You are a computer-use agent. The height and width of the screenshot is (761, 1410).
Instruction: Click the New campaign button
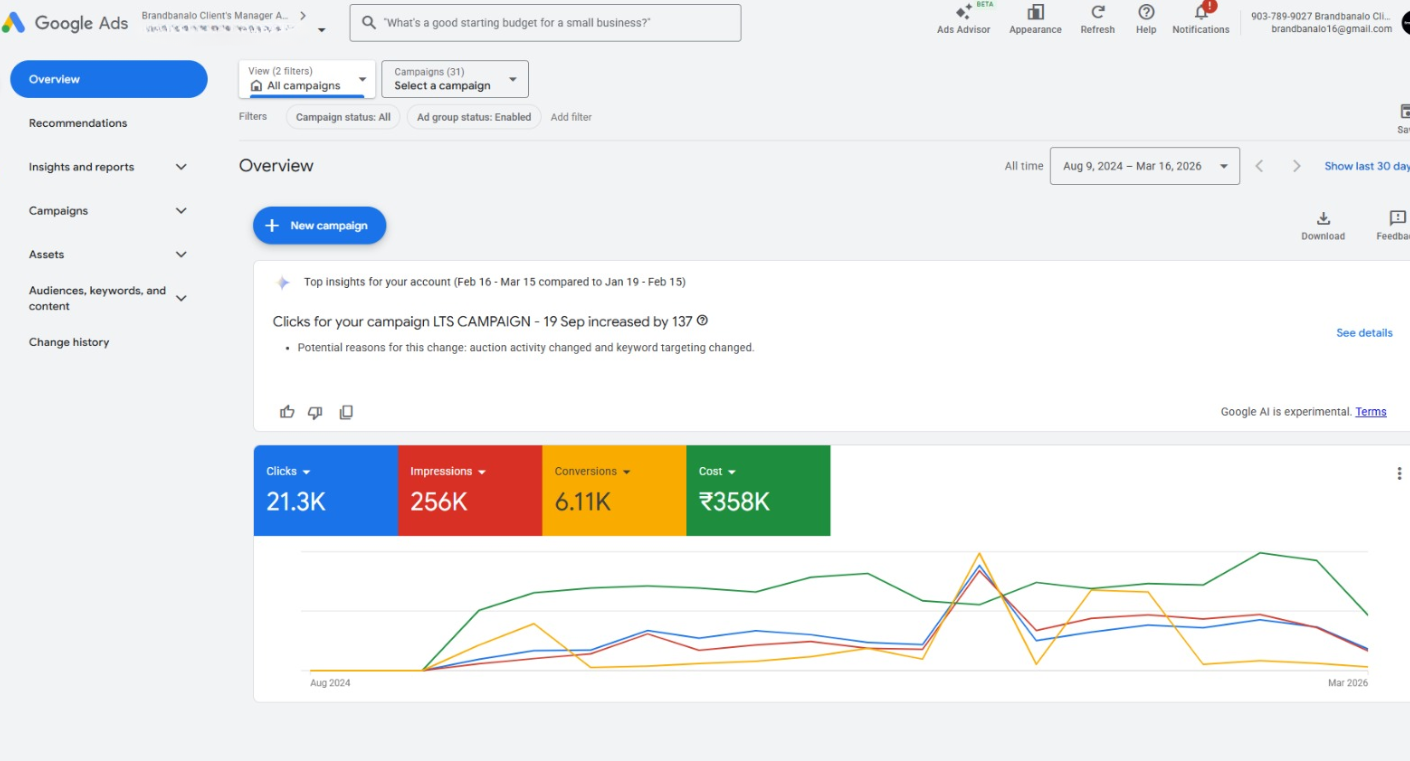coord(319,226)
